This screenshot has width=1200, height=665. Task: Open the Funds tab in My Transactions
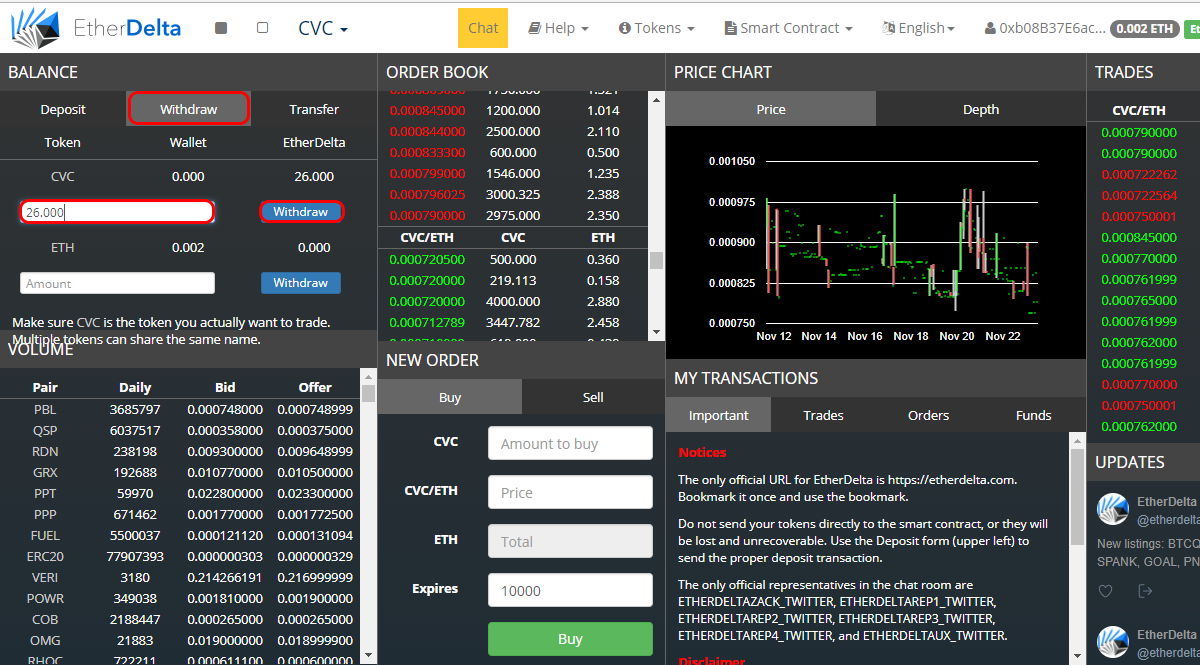[x=1033, y=415]
